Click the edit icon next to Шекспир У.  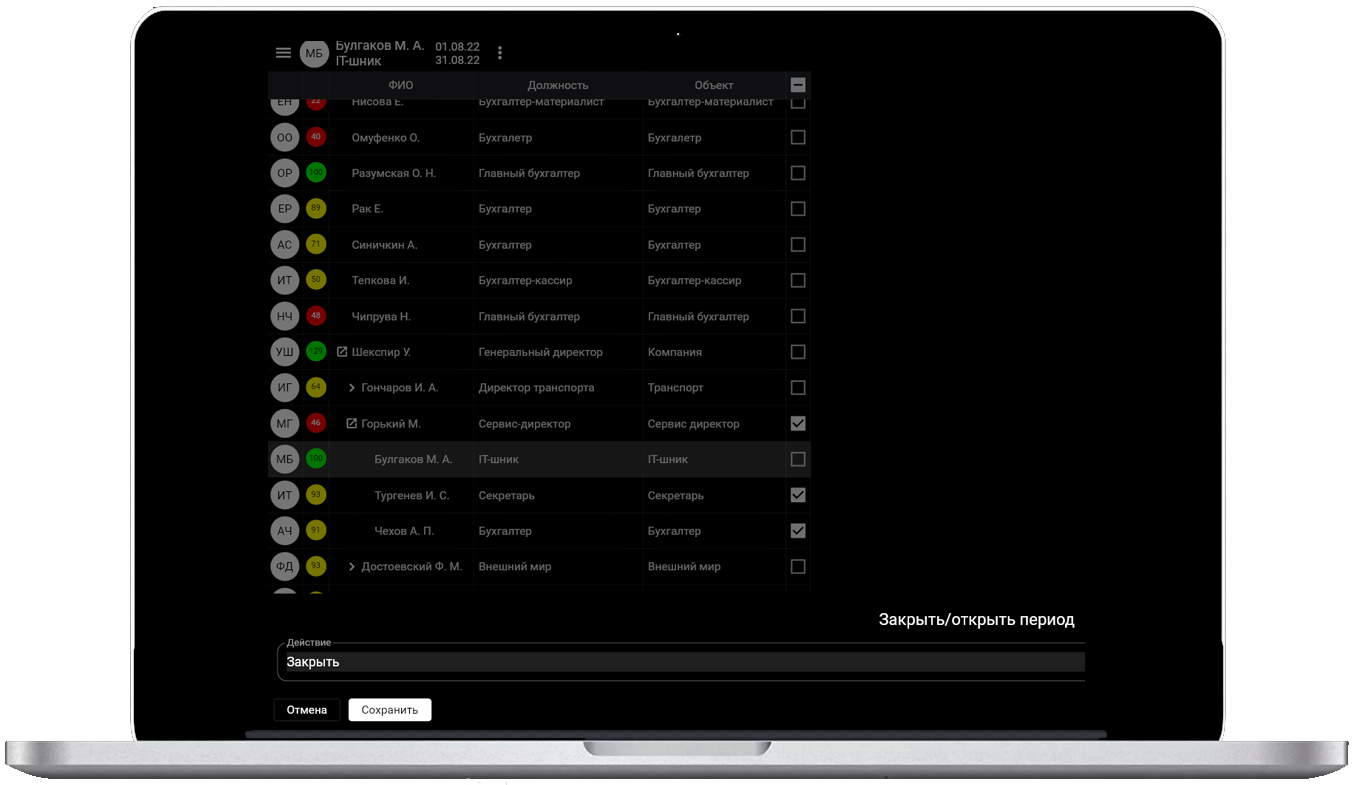click(342, 352)
